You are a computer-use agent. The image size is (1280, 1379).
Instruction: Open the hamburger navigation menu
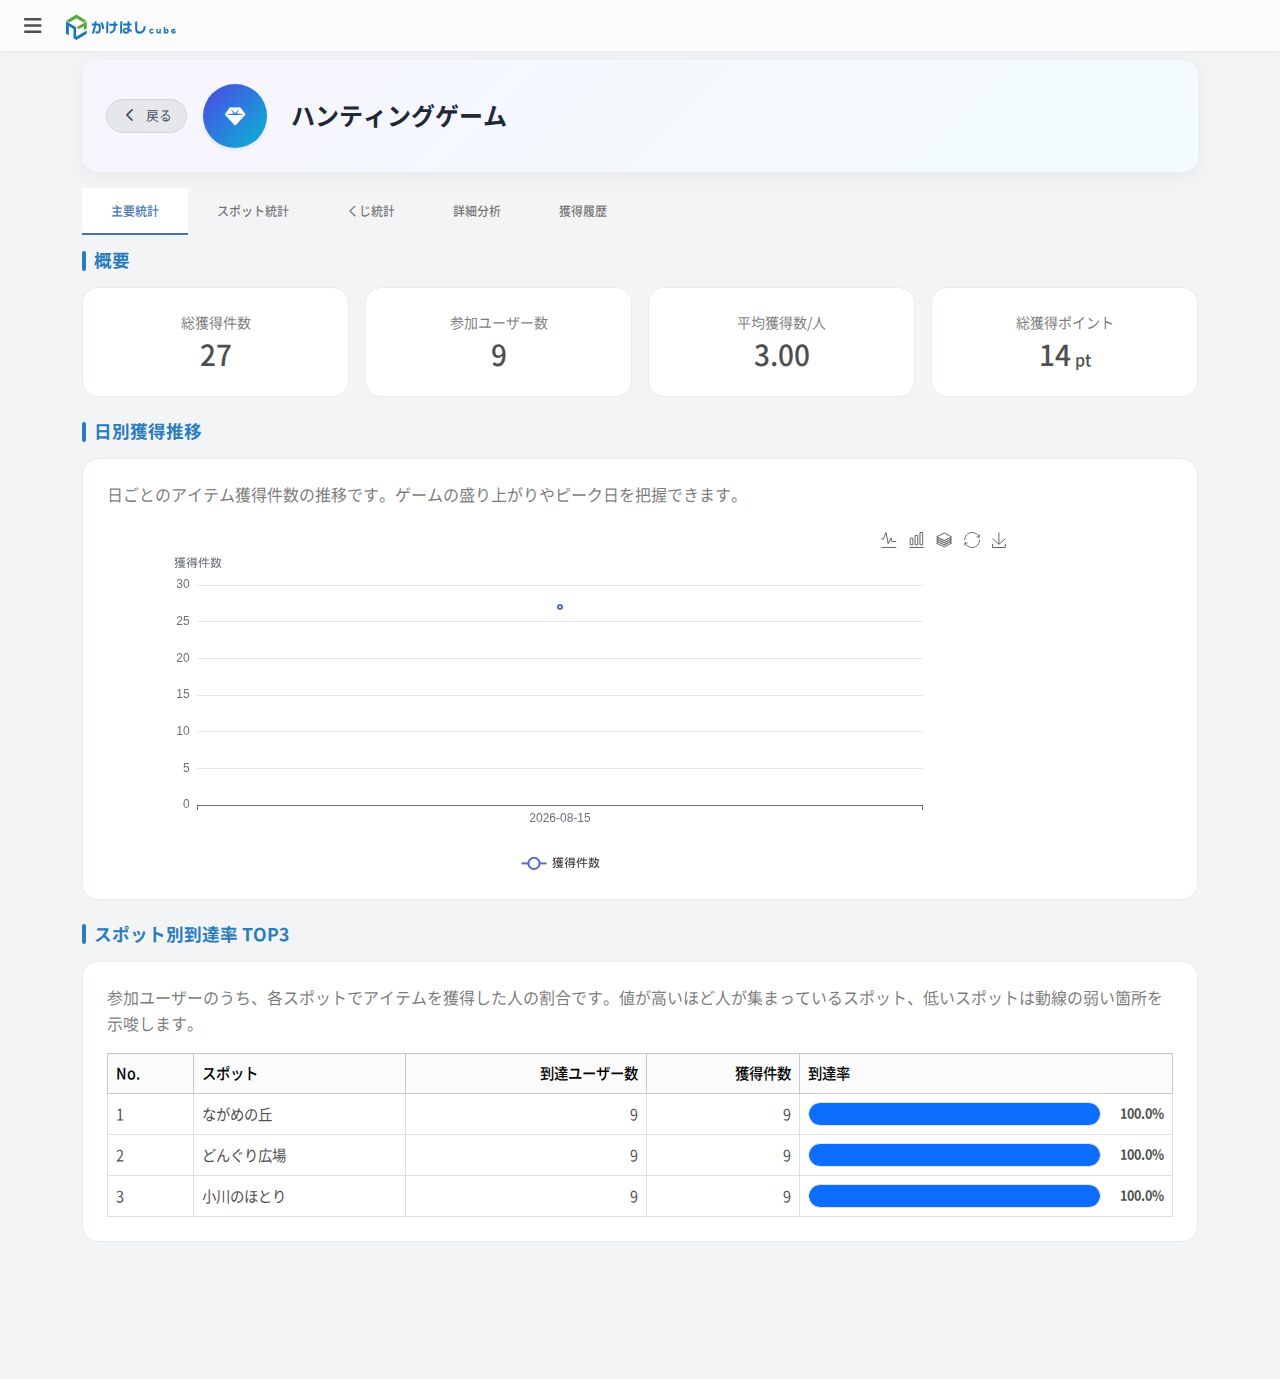(x=33, y=26)
